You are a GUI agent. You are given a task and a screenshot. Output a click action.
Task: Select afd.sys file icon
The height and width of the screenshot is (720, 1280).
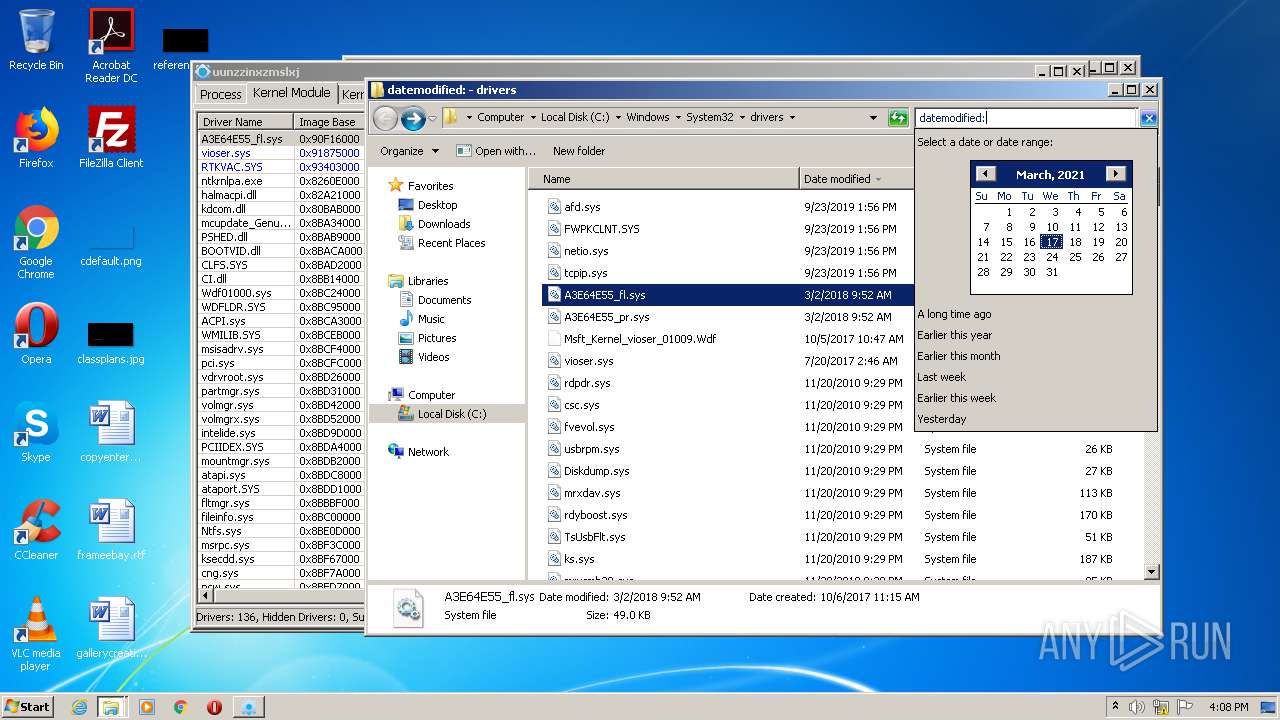(x=554, y=207)
